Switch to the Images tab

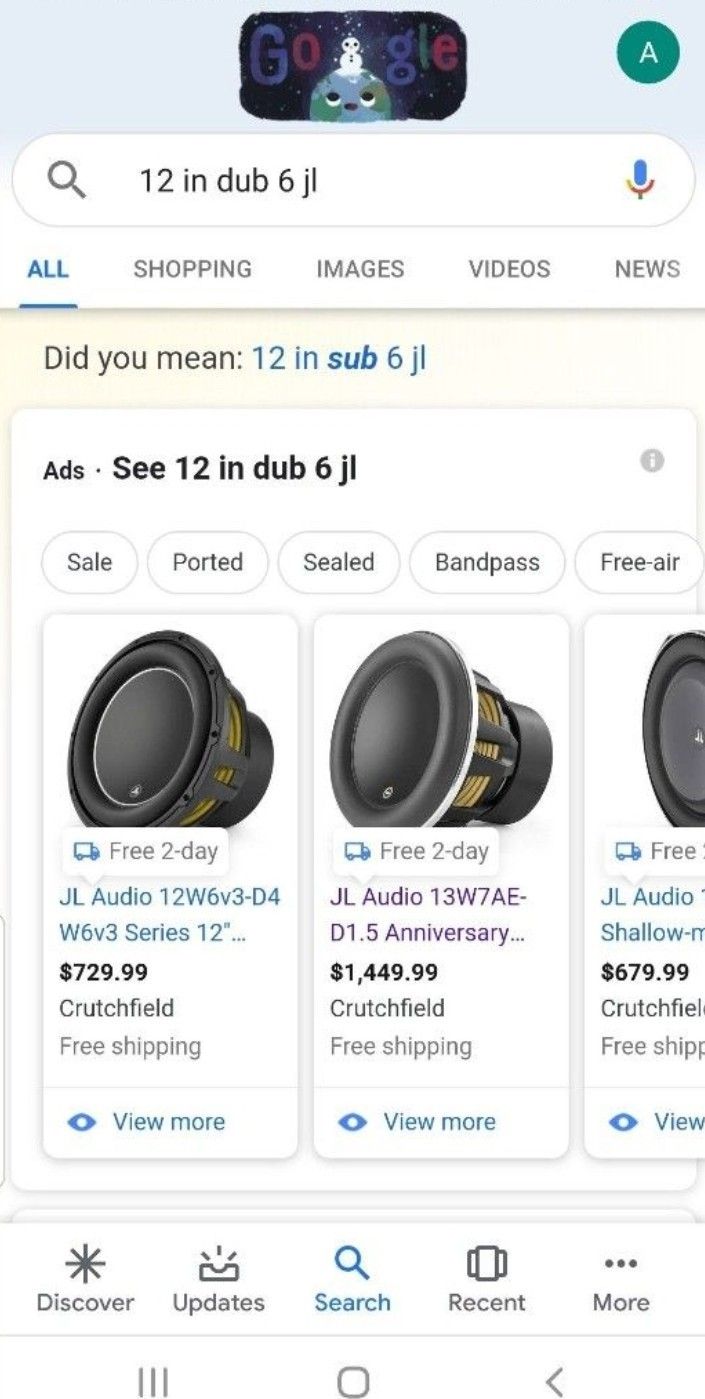click(360, 269)
